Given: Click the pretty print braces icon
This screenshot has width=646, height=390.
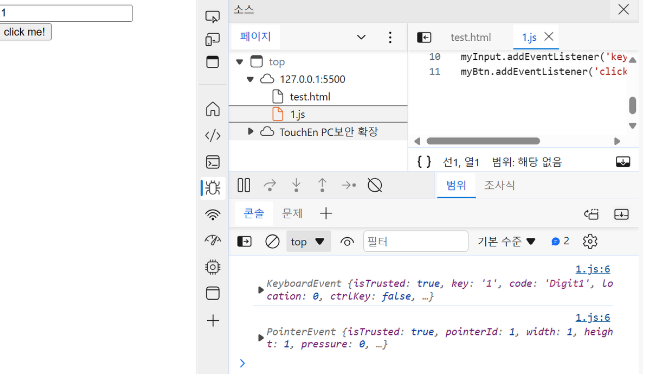Looking at the screenshot, I should pyautogui.click(x=424, y=162).
